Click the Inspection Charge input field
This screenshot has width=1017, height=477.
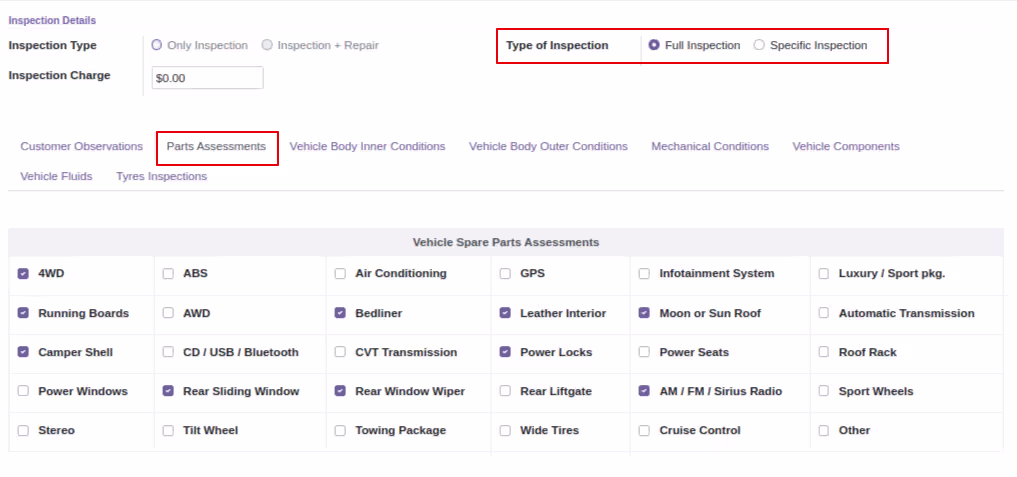click(x=208, y=78)
